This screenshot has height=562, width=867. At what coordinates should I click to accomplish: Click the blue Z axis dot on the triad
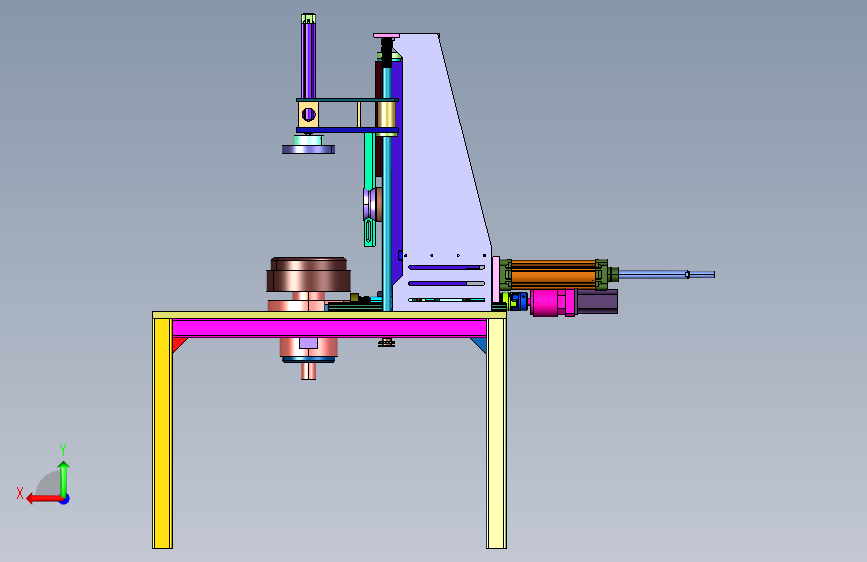pos(65,499)
